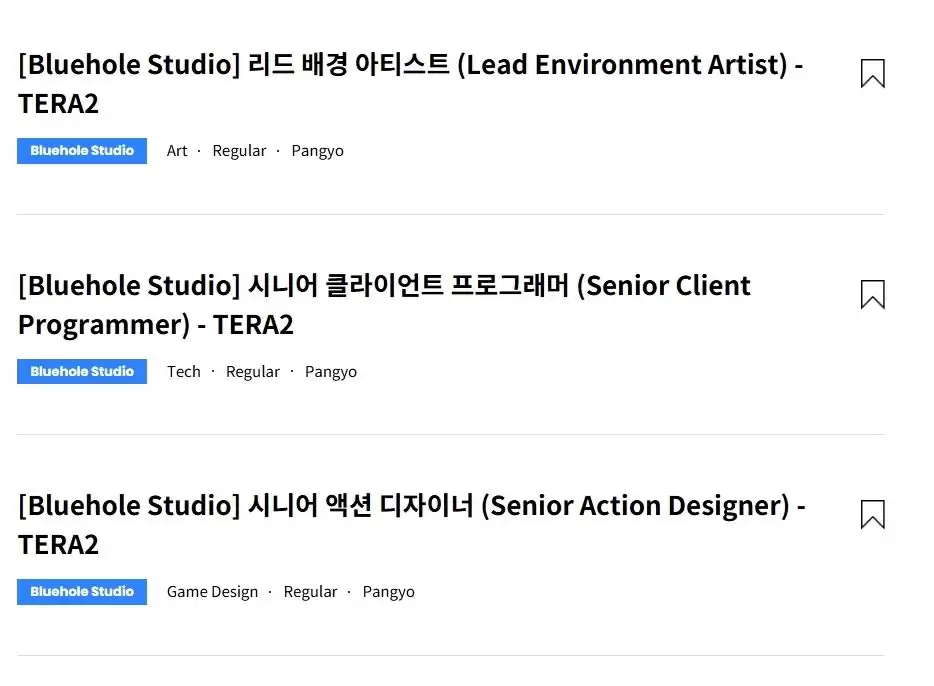Click the TERA2 text in the first title
Screen dimensions: 934x686
pyautogui.click(x=58, y=104)
